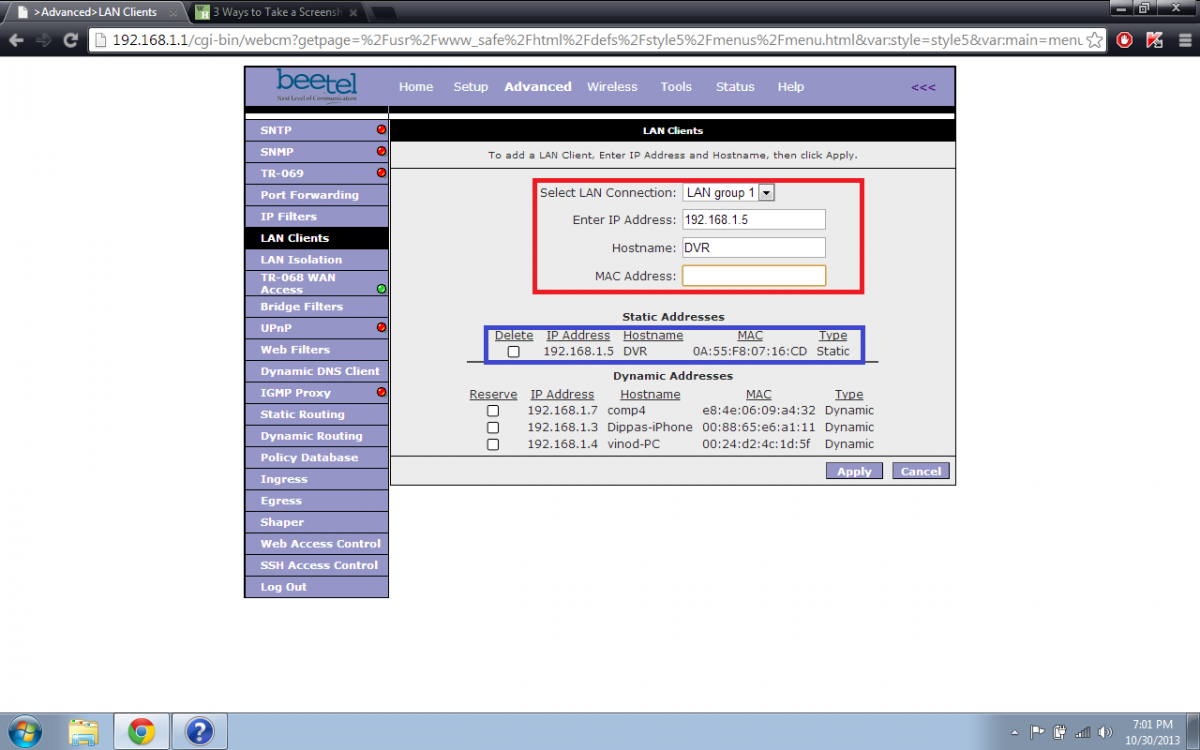This screenshot has width=1200, height=750.
Task: Bookmark the page with the star icon
Action: pos(1095,40)
